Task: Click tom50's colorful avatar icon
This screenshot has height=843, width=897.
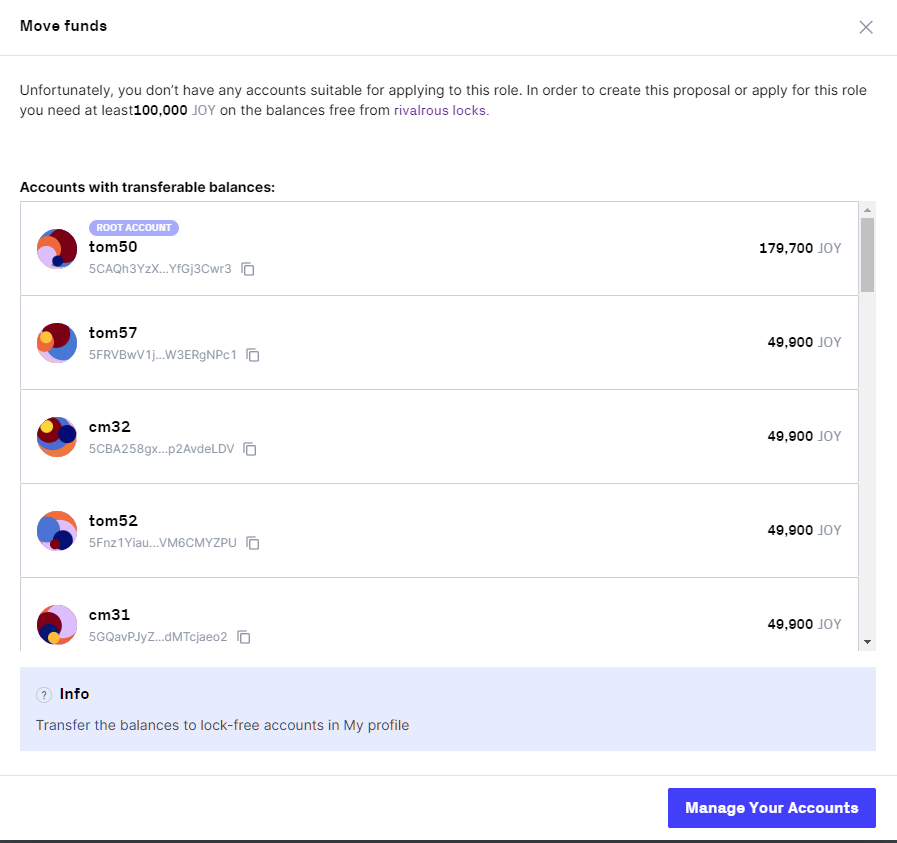Action: click(57, 248)
